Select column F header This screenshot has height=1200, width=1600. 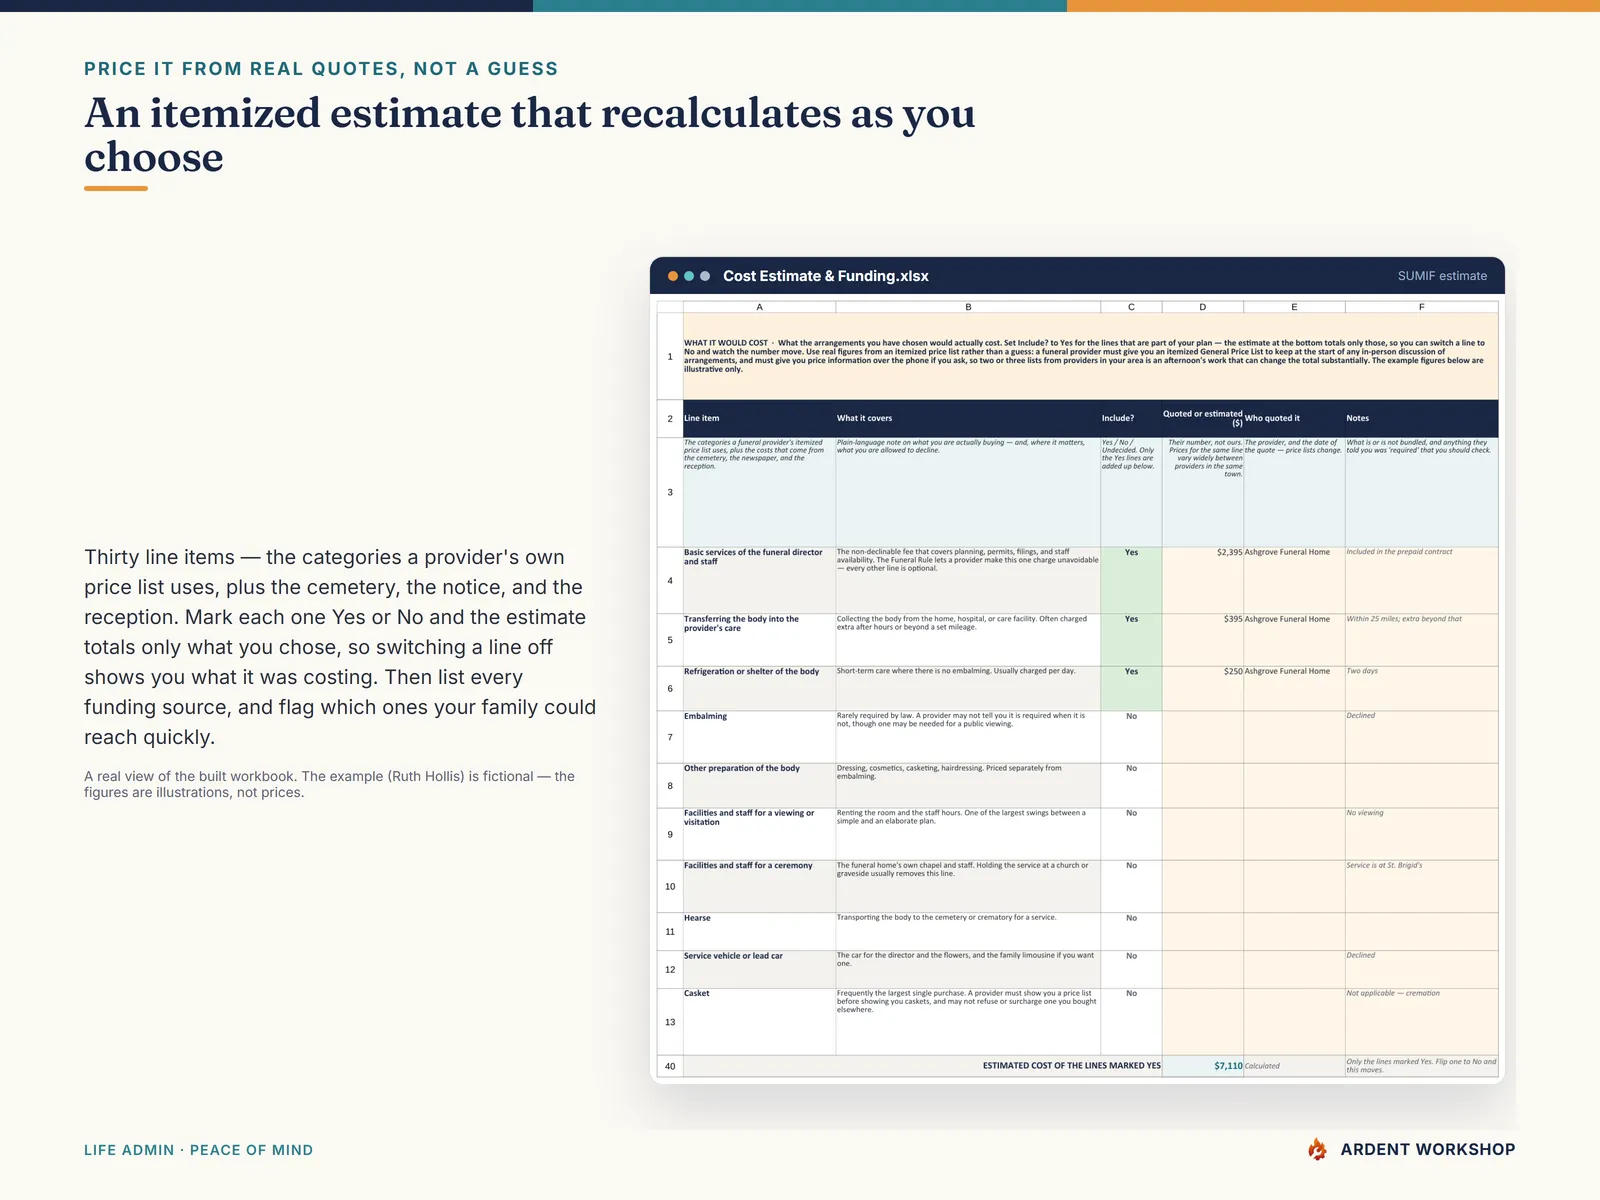click(1421, 307)
